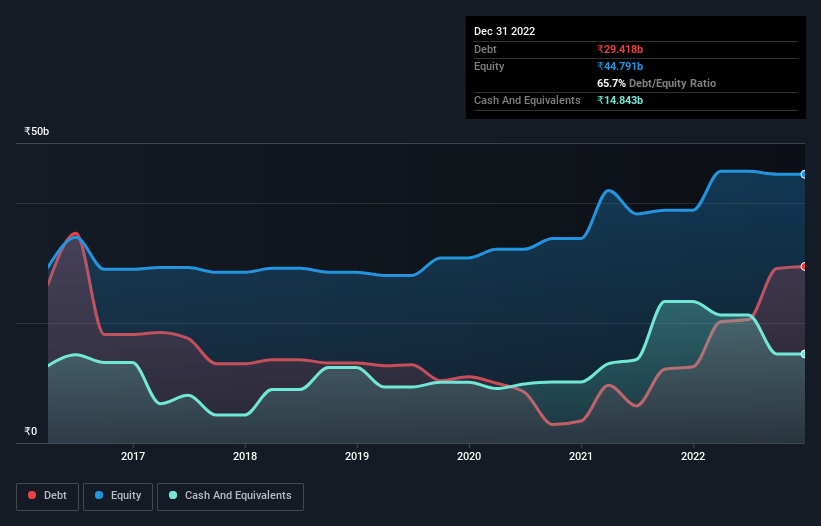Select the Equity endpoint marker on chart

pyautogui.click(x=804, y=174)
